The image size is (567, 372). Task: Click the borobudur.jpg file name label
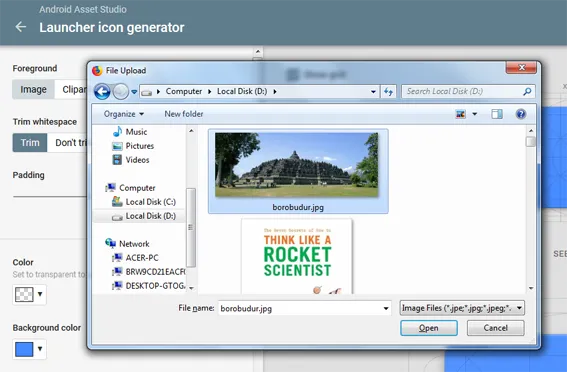(x=298, y=207)
